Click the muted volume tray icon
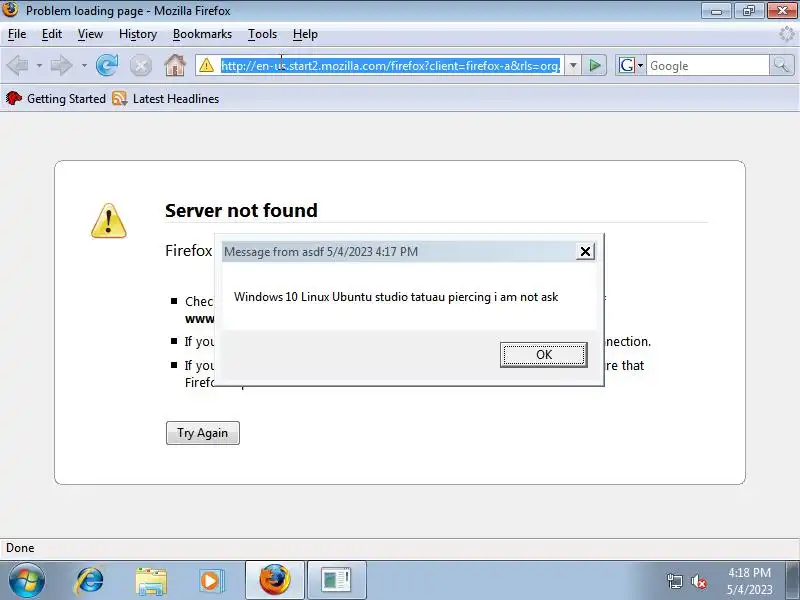 (x=698, y=581)
